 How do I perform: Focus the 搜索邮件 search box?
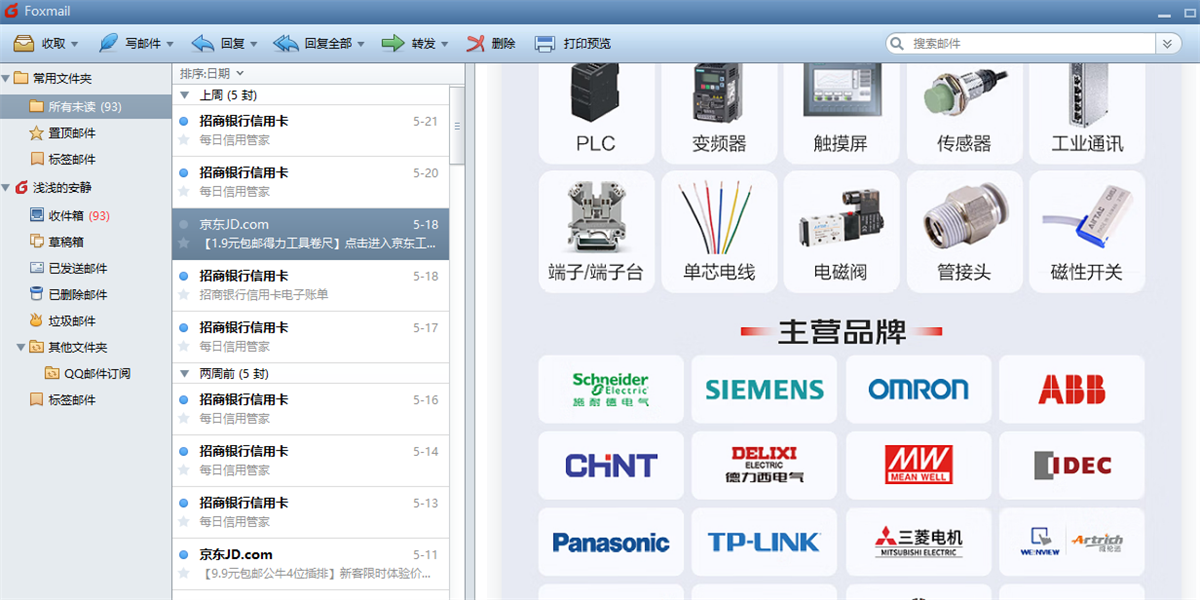(1020, 44)
